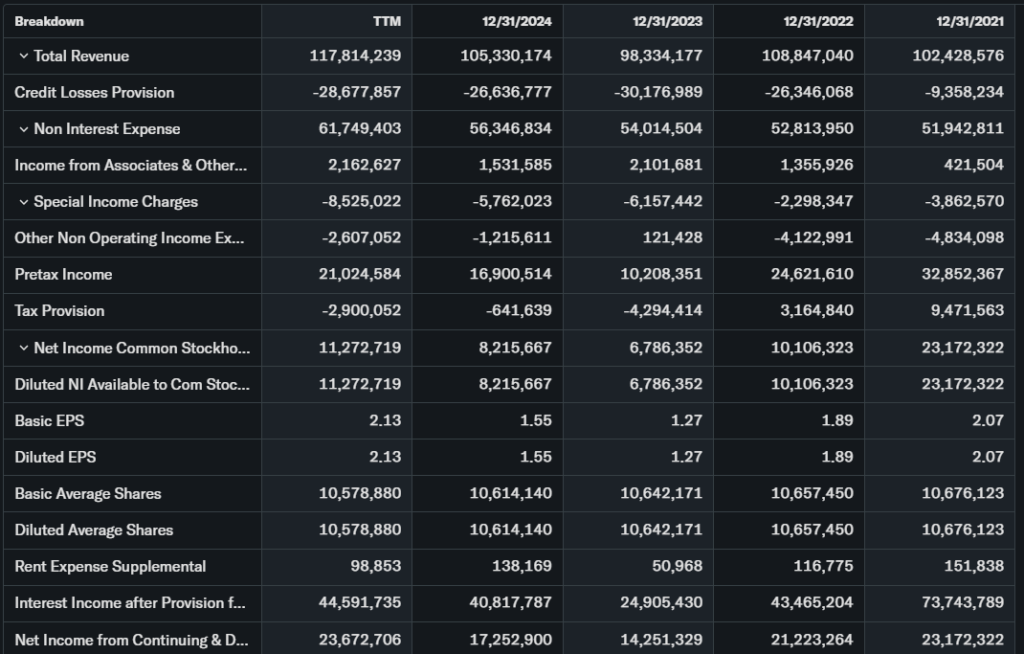Click the 12/31/2021 column header
The height and width of the screenshot is (654, 1024).
point(968,21)
